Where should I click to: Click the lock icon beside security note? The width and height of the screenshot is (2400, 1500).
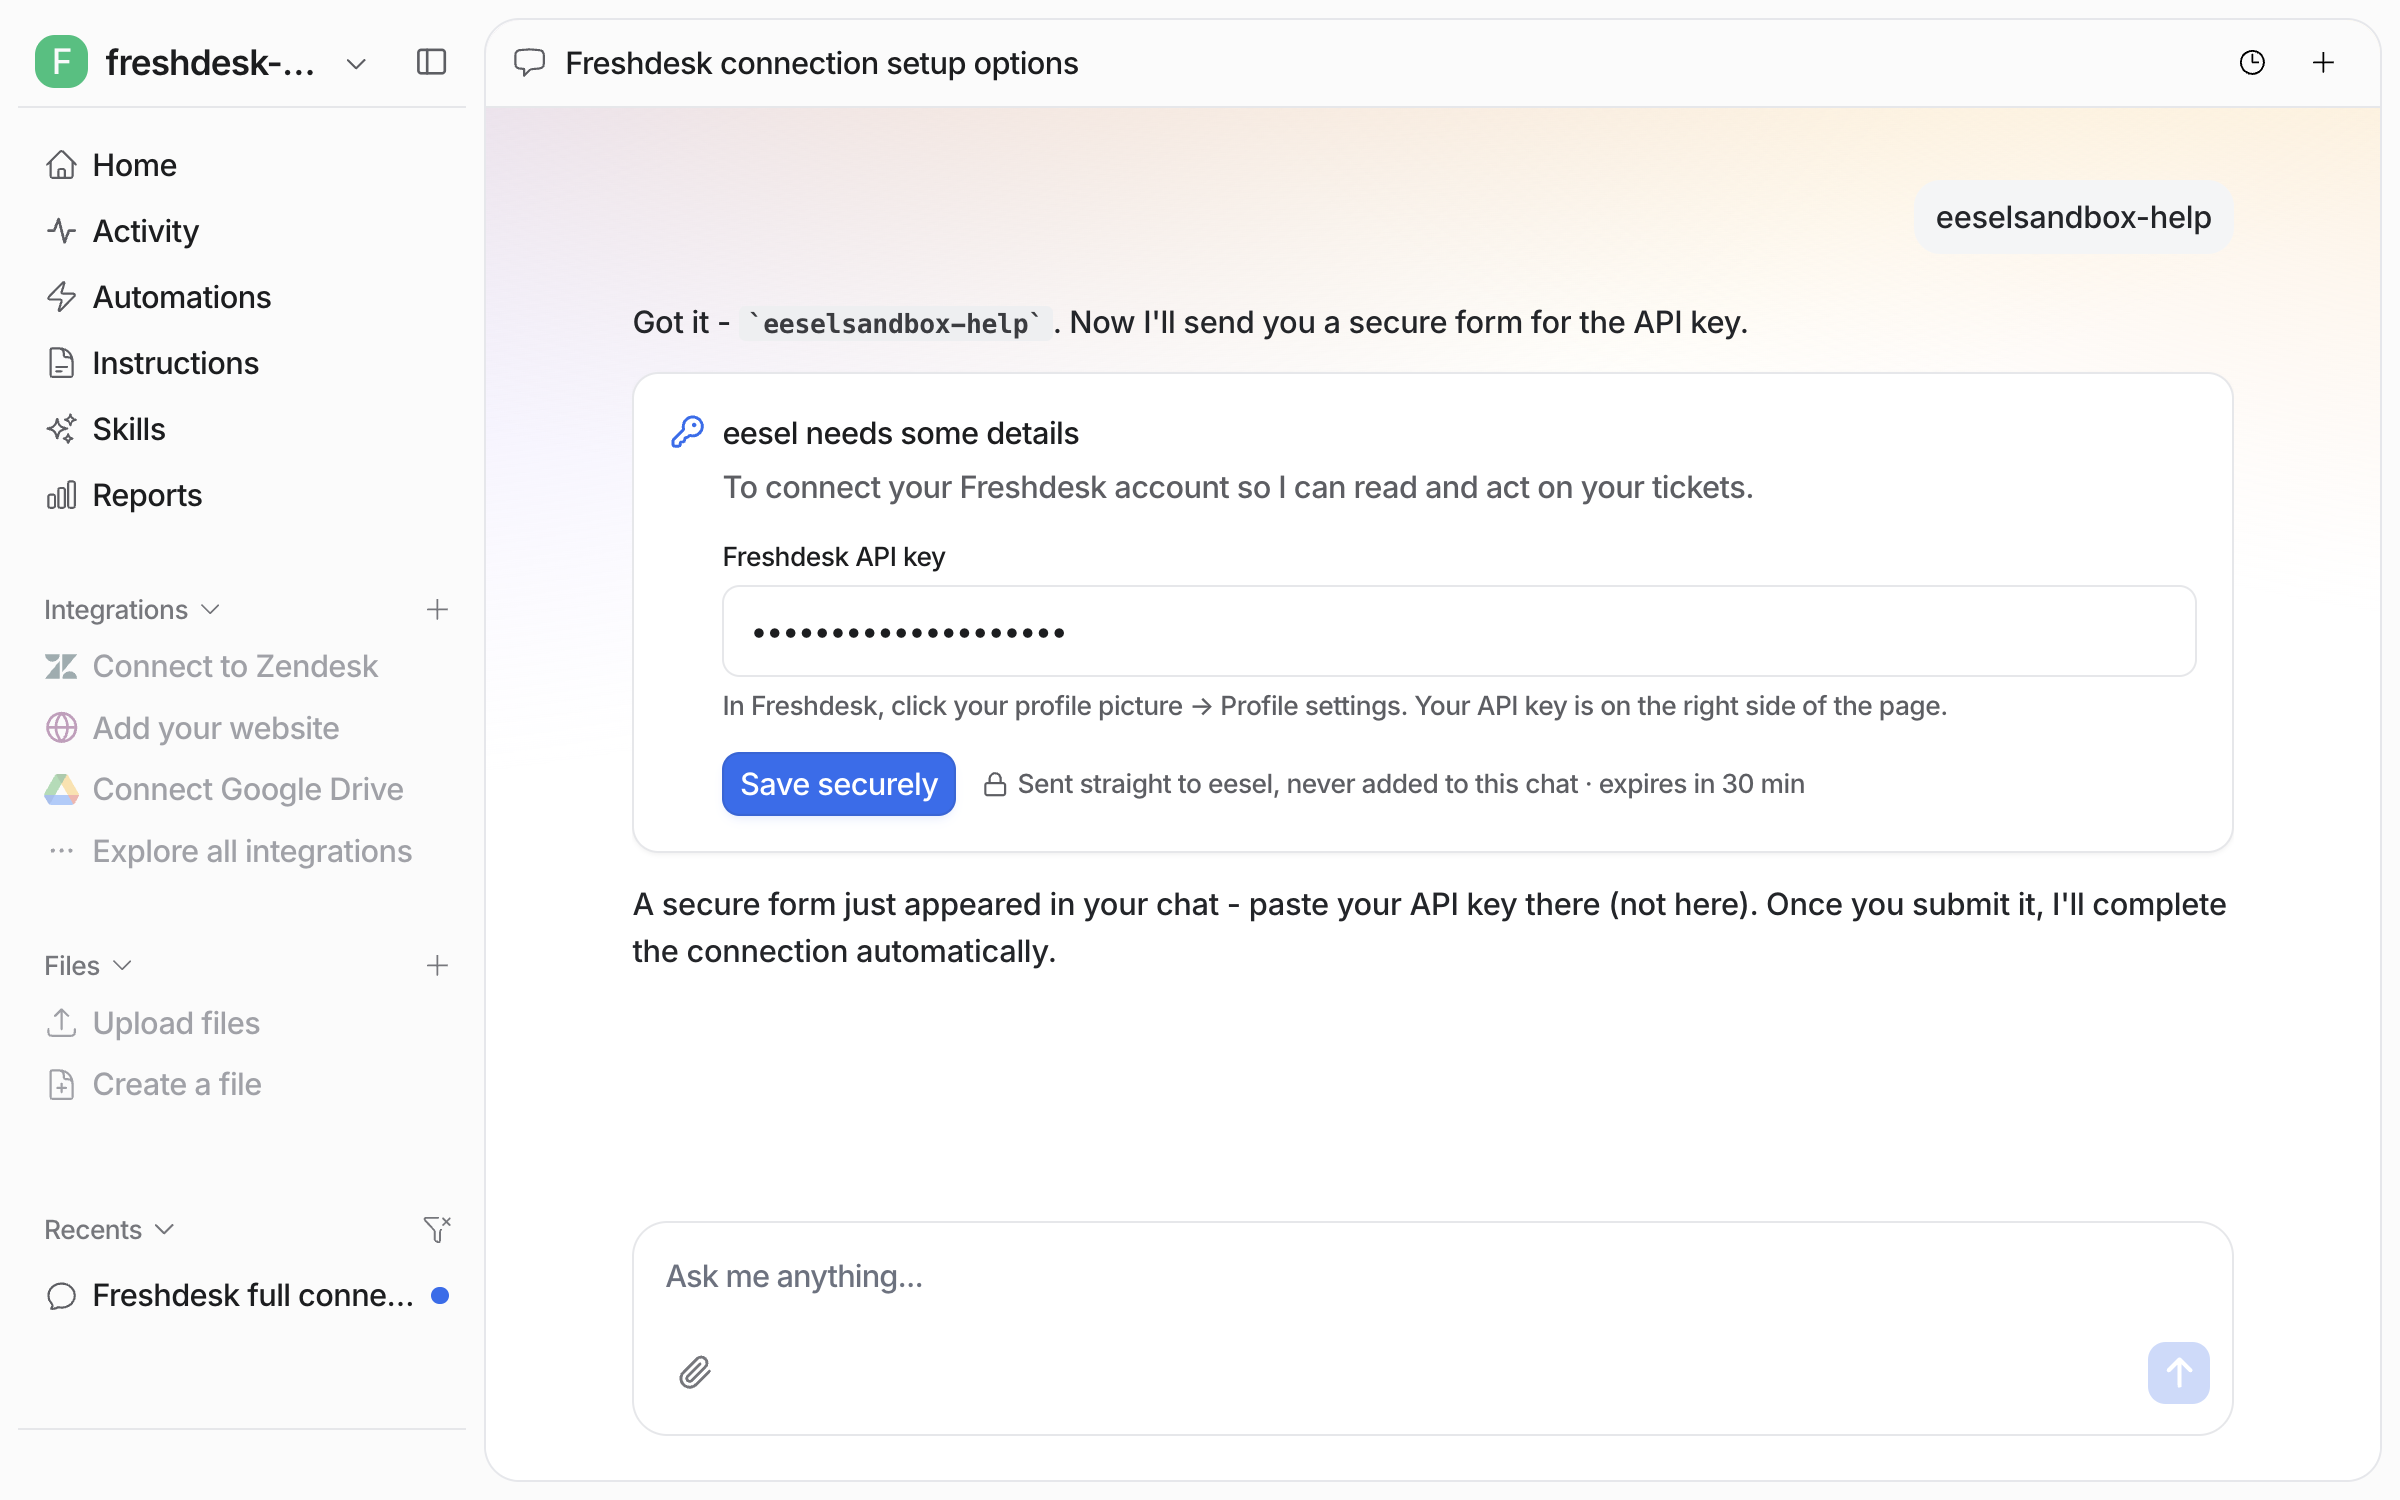(994, 784)
